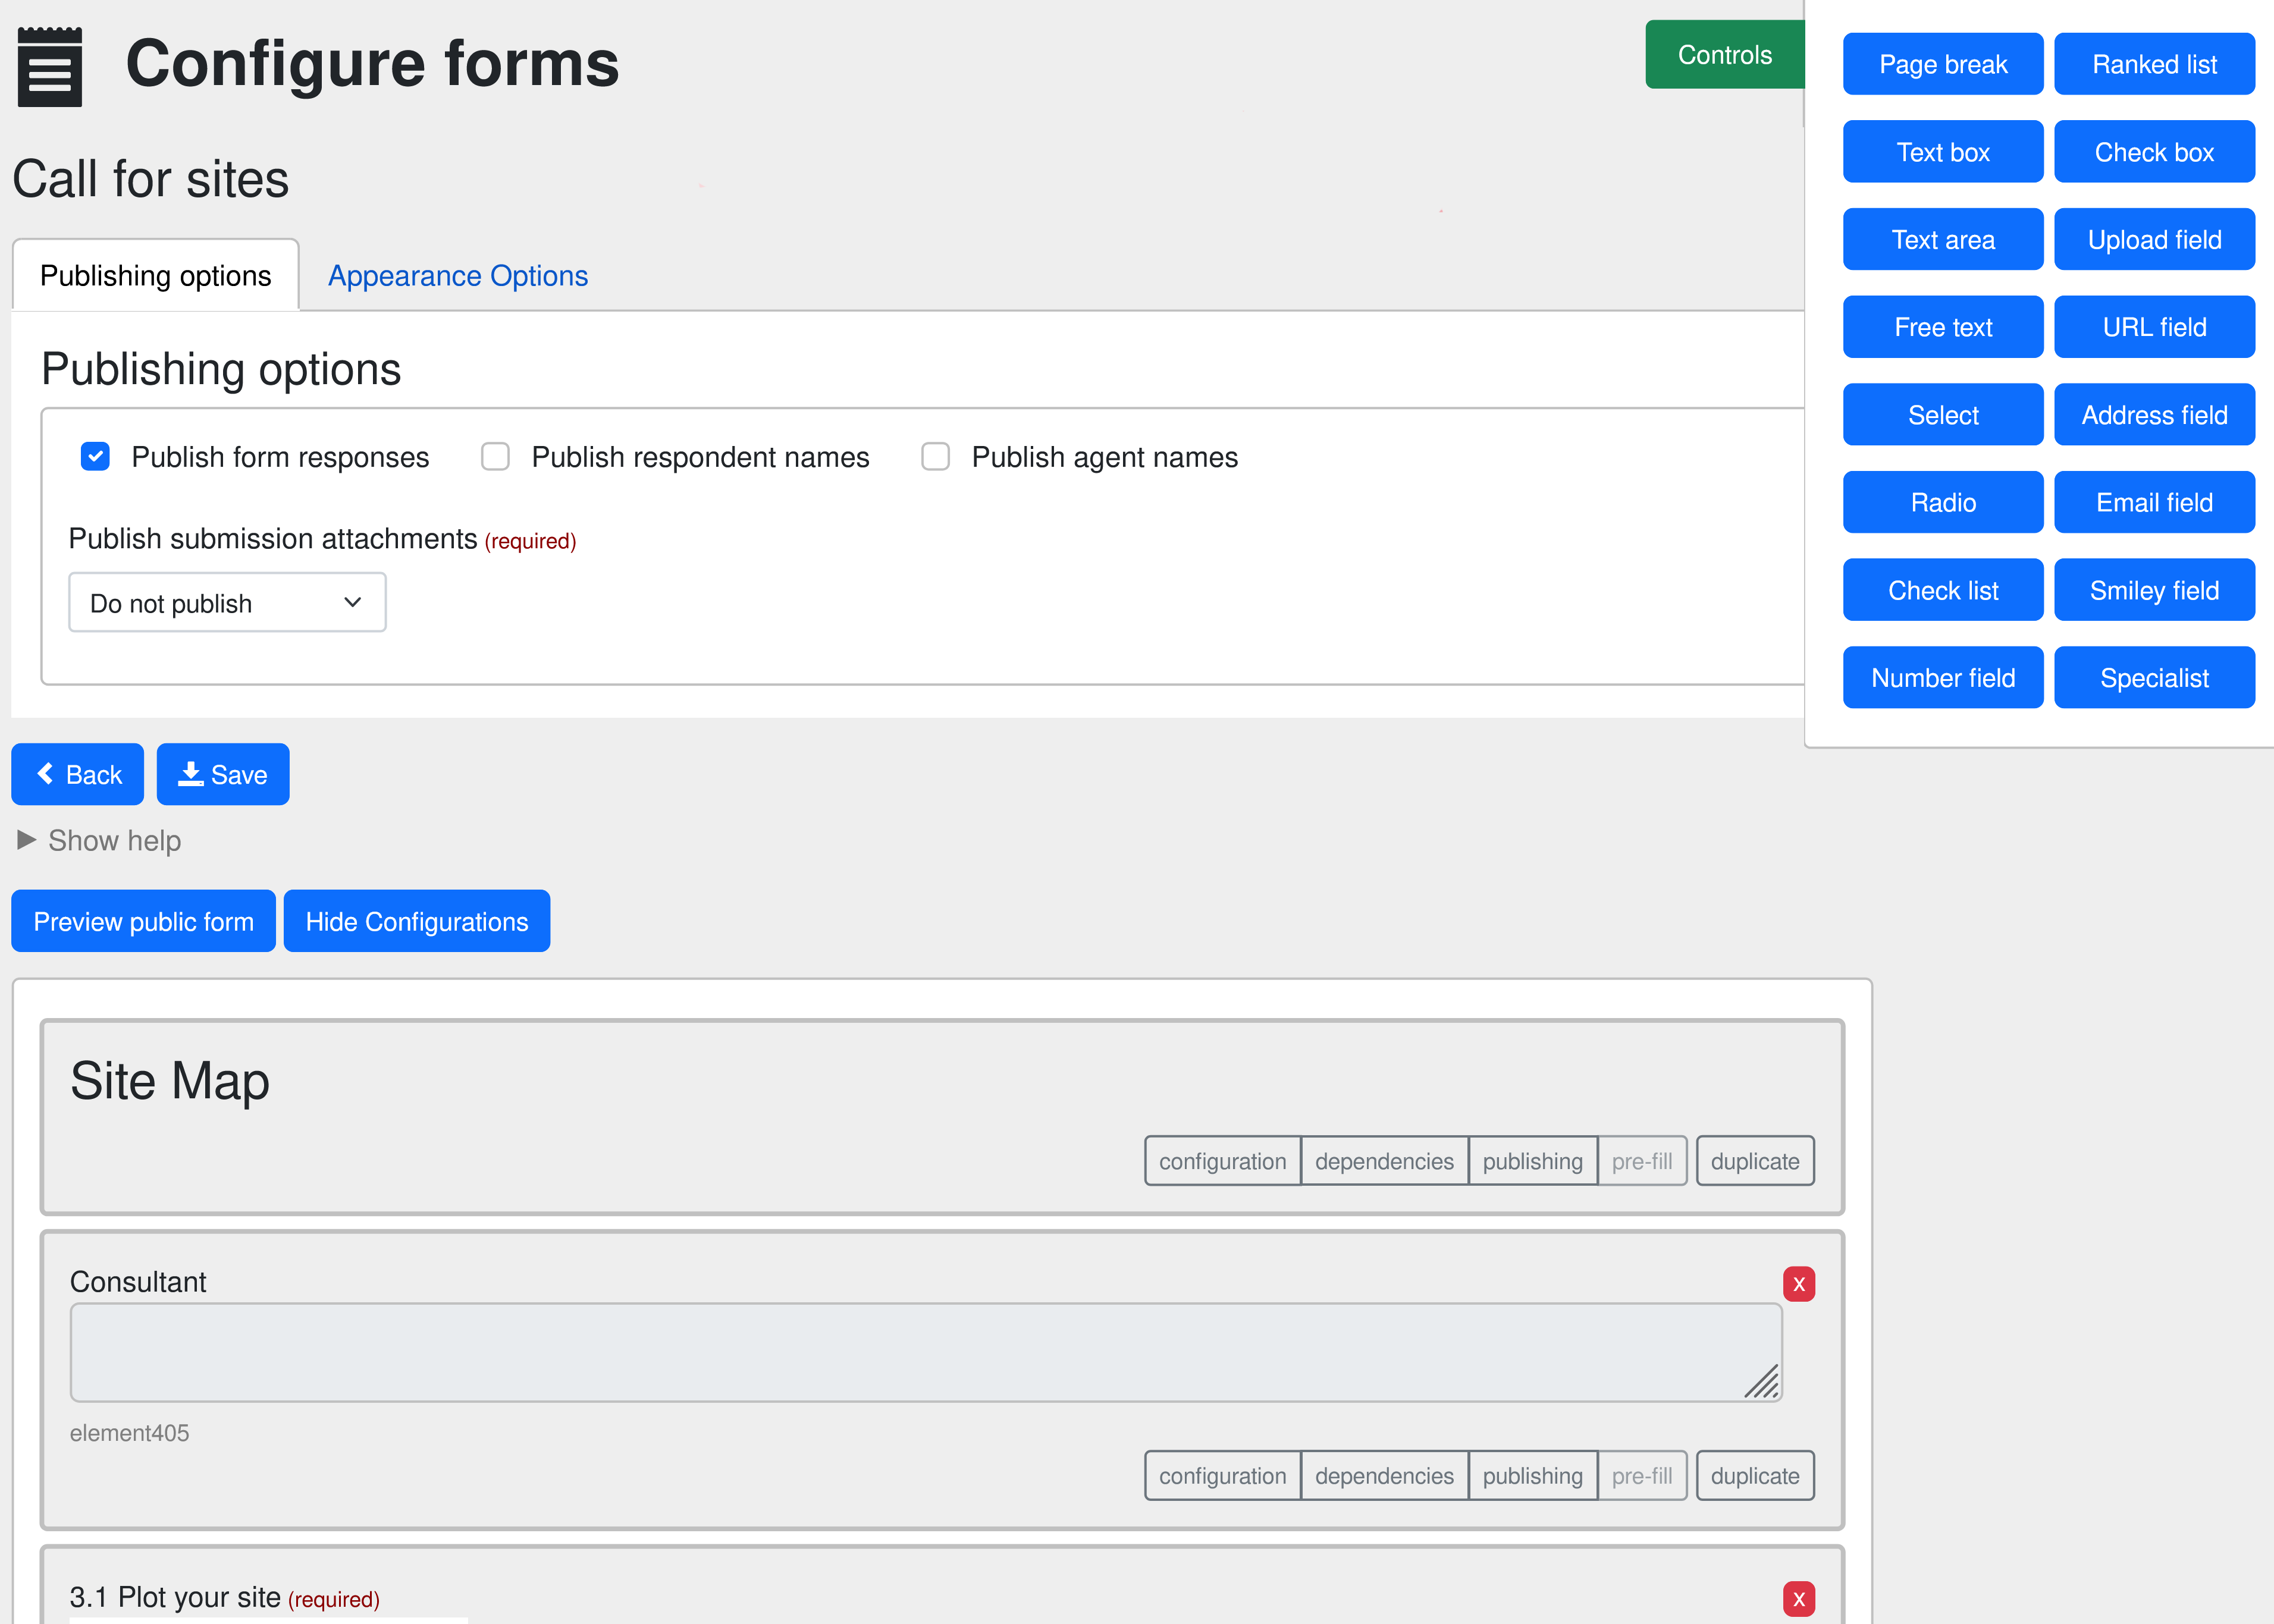2274x1624 pixels.
Task: Duplicate the Consultant element
Action: (x=1754, y=1476)
